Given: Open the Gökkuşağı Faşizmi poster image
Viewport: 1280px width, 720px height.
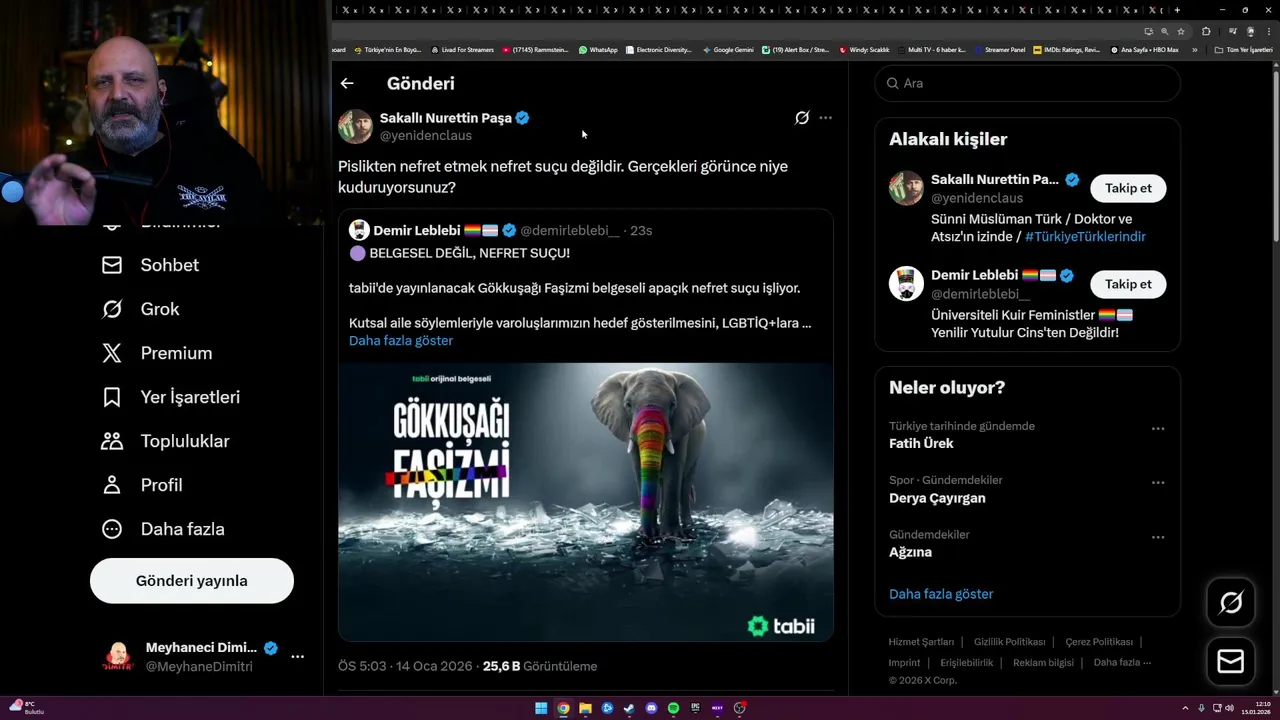Looking at the screenshot, I should point(586,501).
